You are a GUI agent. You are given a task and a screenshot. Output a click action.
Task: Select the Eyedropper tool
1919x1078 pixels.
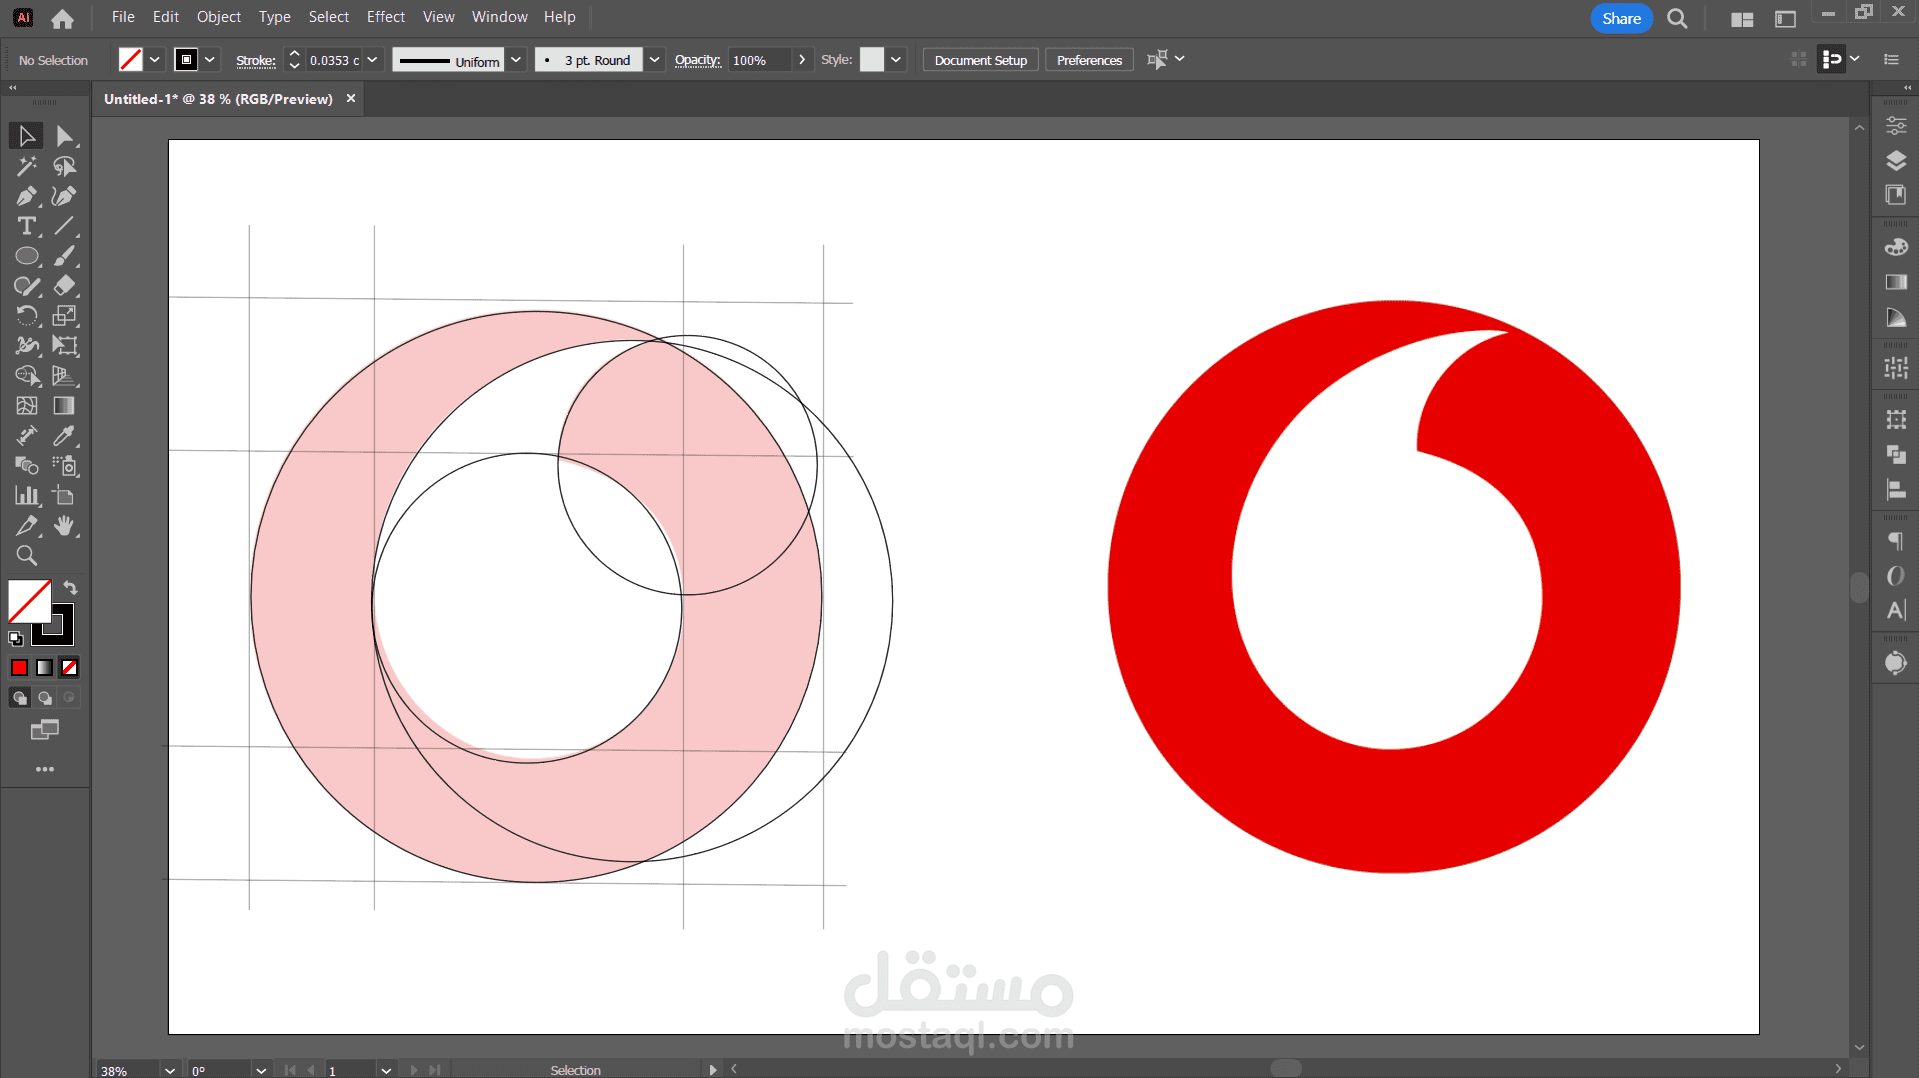[65, 436]
